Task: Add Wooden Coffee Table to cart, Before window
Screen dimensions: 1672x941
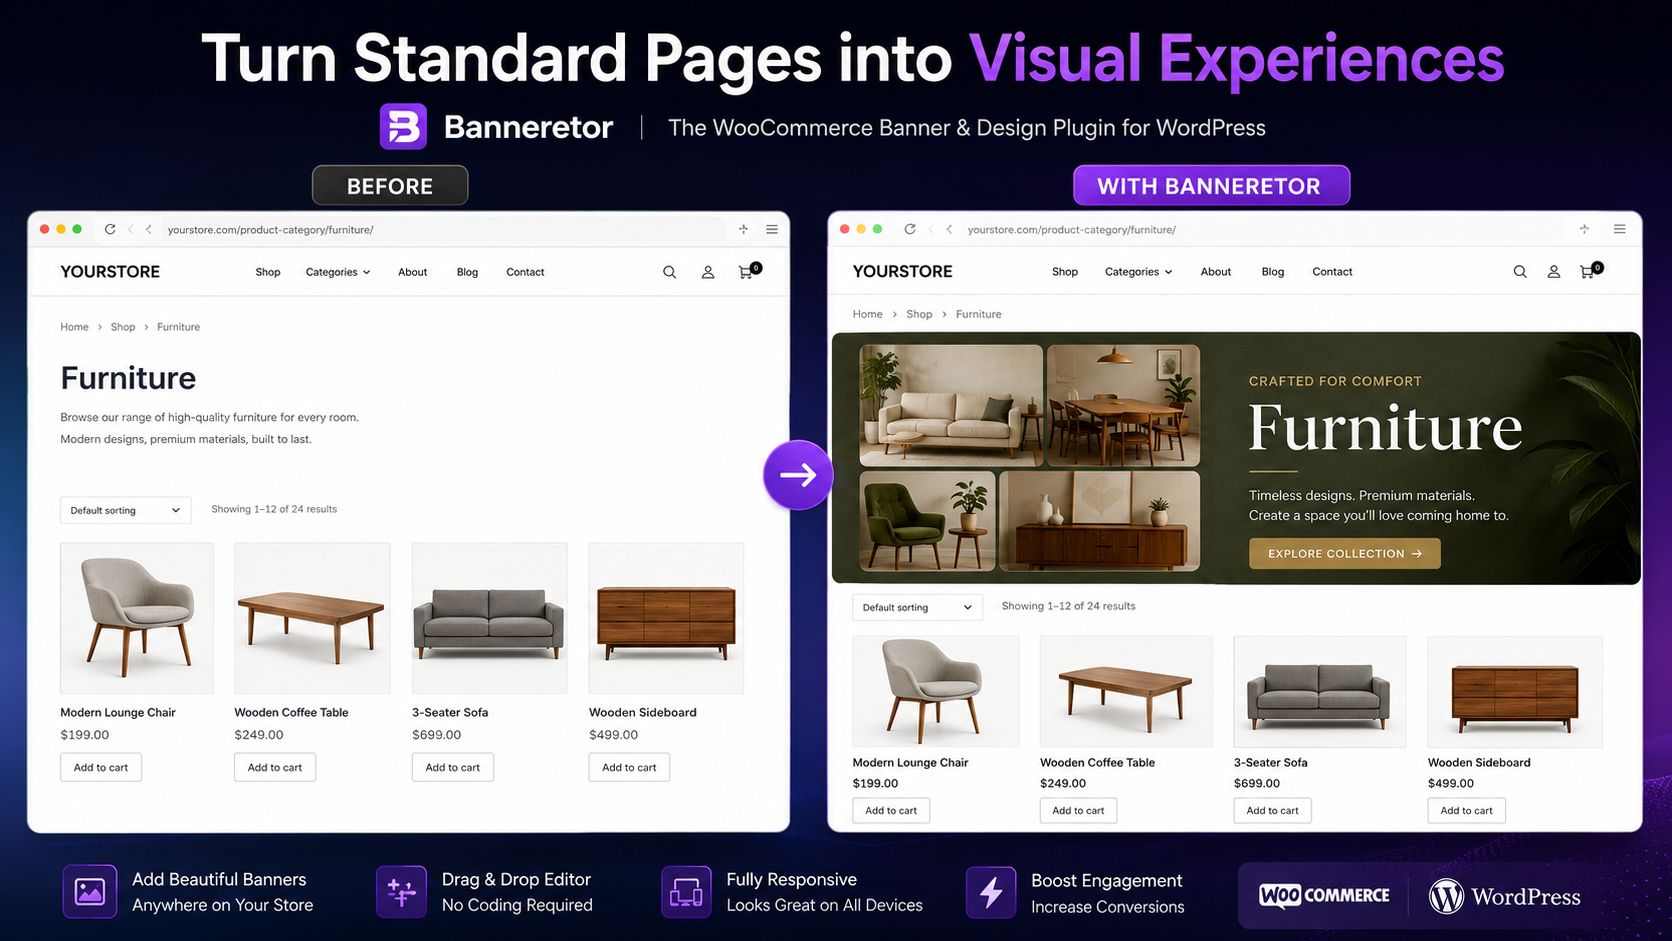Action: pos(275,767)
